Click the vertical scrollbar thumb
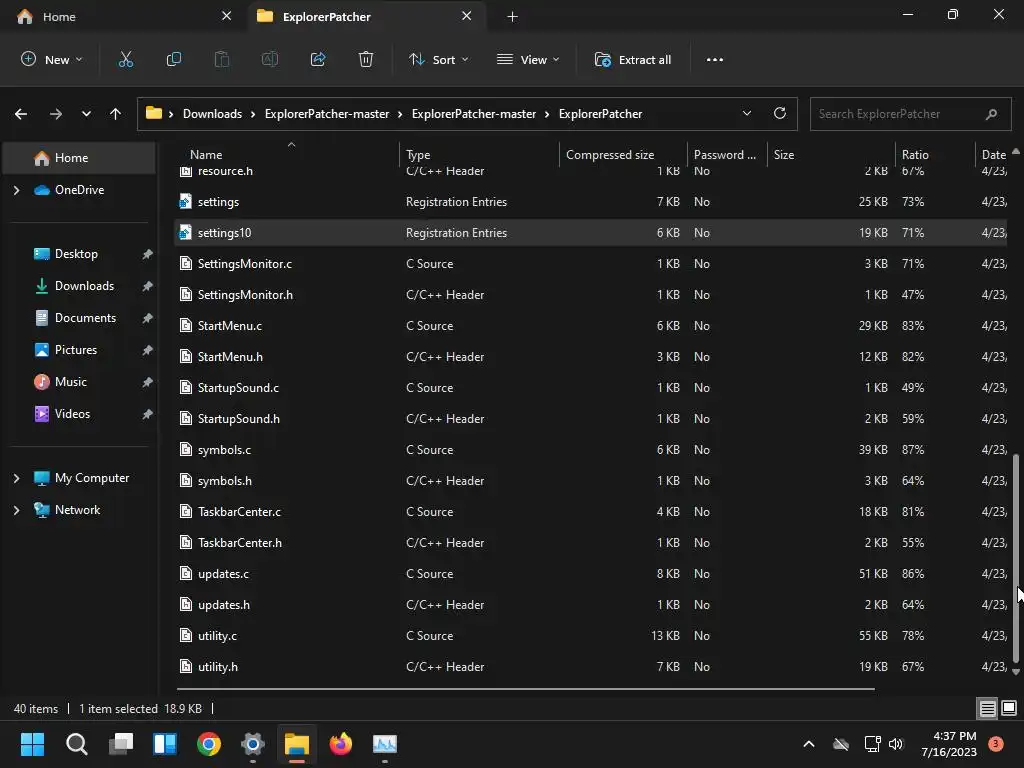 tap(1016, 558)
